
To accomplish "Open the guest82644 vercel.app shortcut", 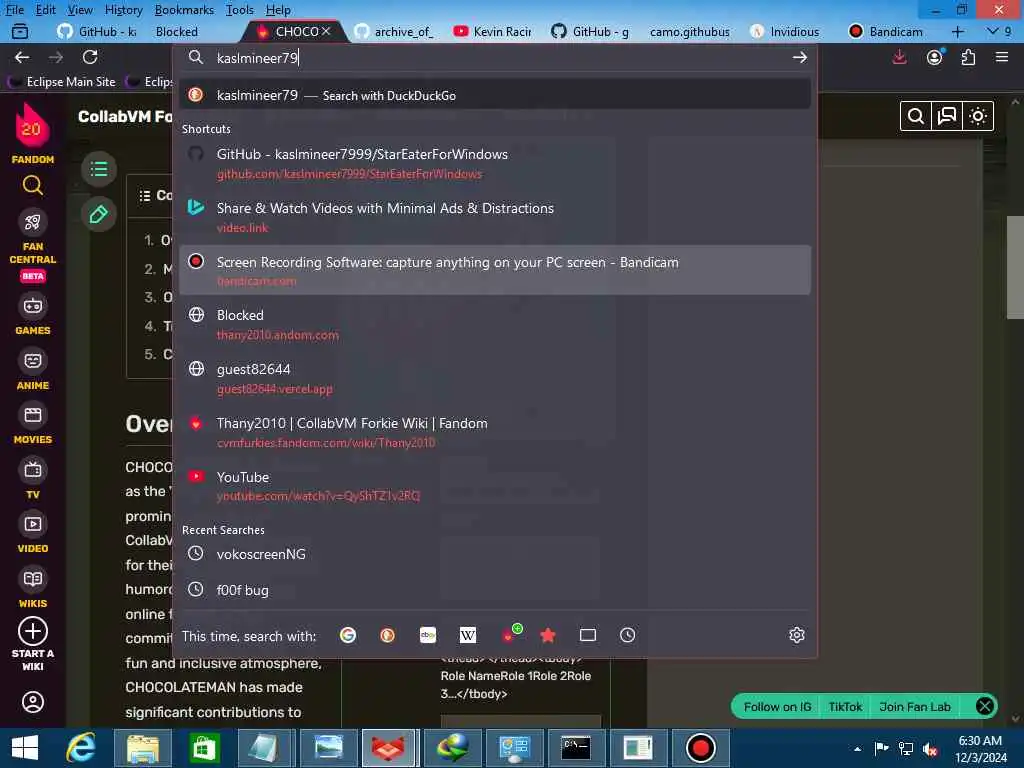I will (495, 378).
